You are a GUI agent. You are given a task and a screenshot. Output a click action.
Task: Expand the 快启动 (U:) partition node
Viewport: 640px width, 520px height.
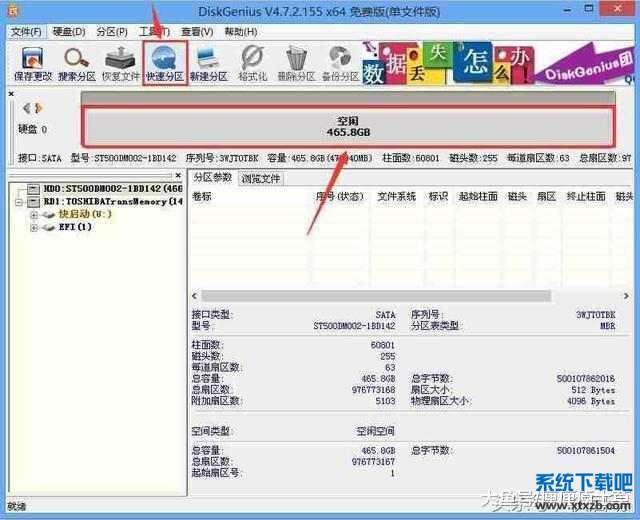(x=34, y=214)
